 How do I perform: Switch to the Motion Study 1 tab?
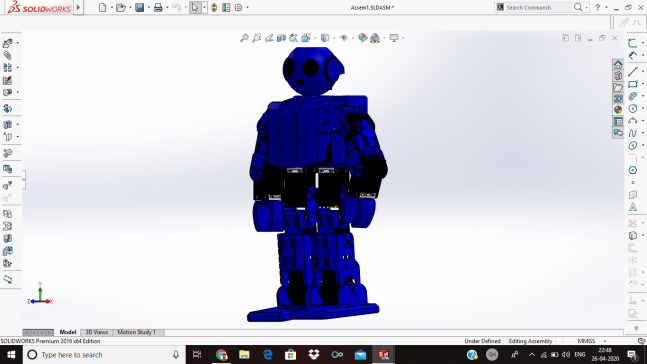(137, 332)
